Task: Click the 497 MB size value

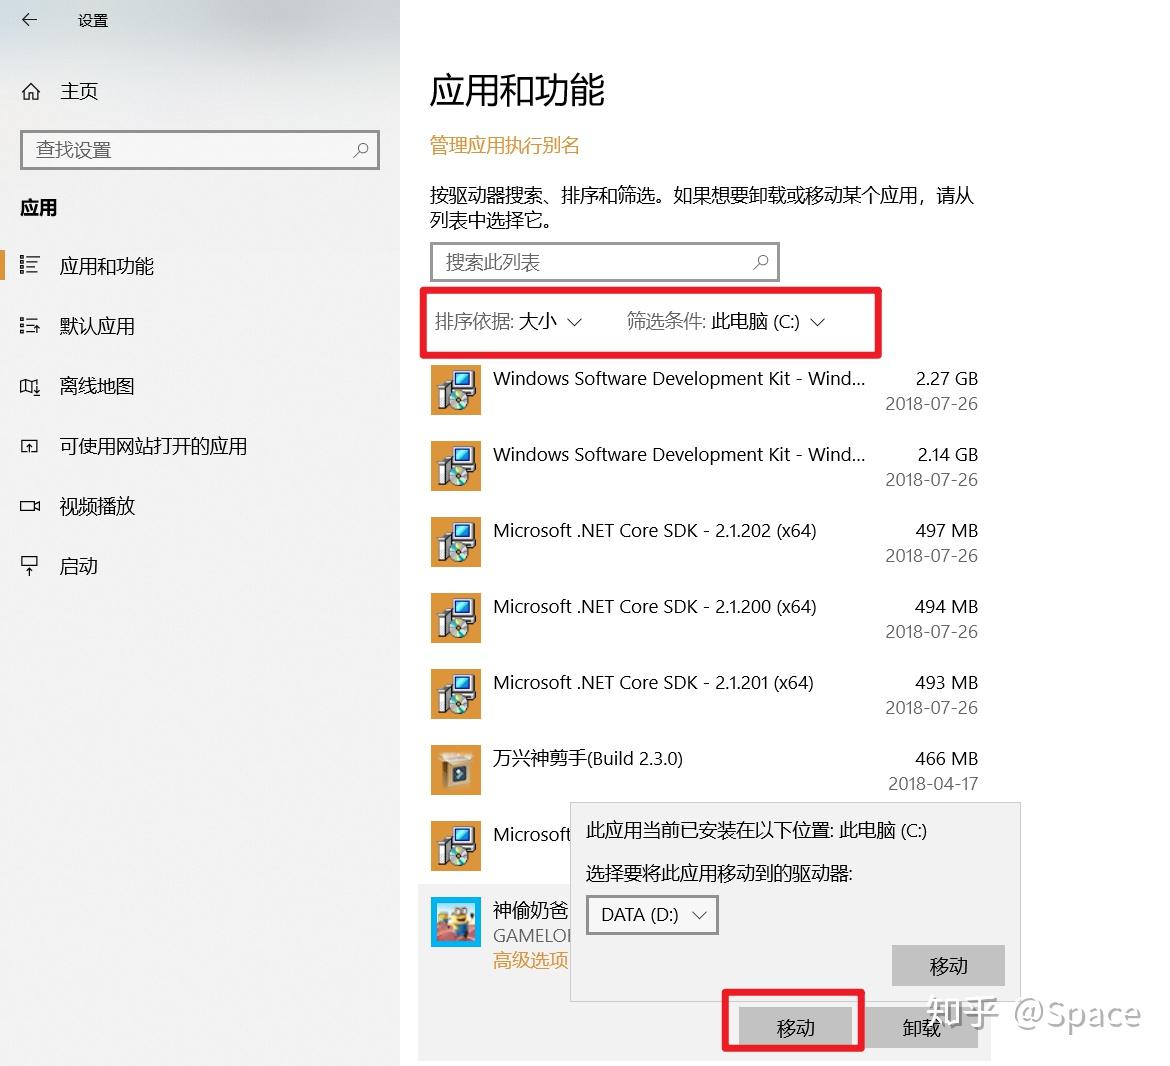Action: pyautogui.click(x=946, y=530)
